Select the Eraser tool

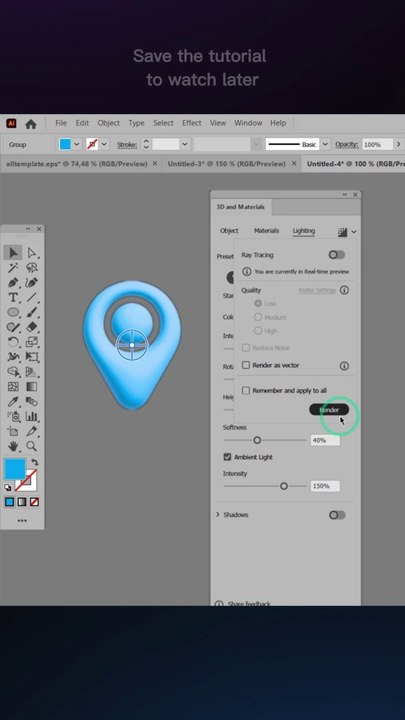32,327
